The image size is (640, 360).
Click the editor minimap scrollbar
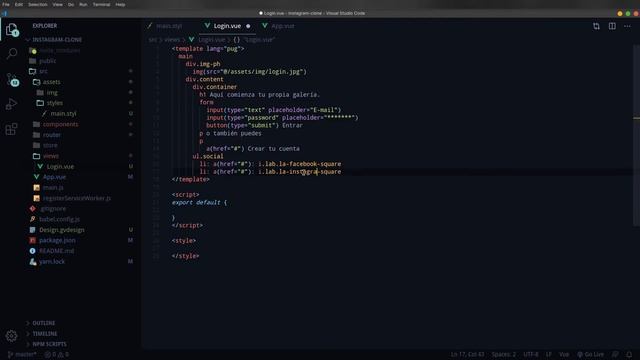pyautogui.click(x=636, y=135)
